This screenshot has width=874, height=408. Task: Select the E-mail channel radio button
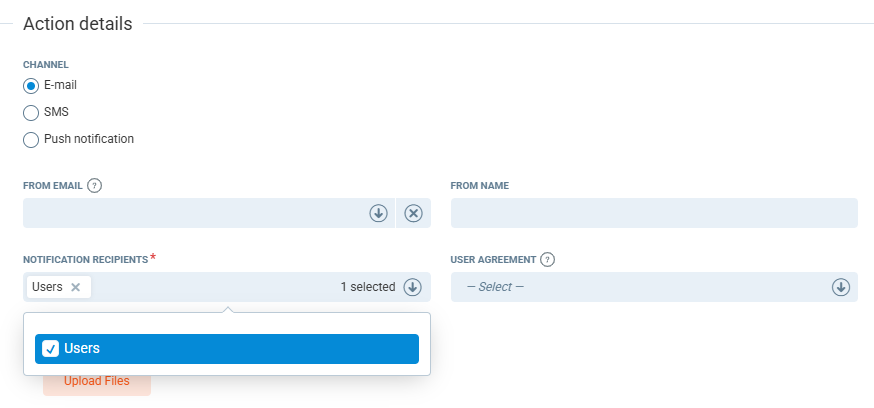pyautogui.click(x=31, y=86)
